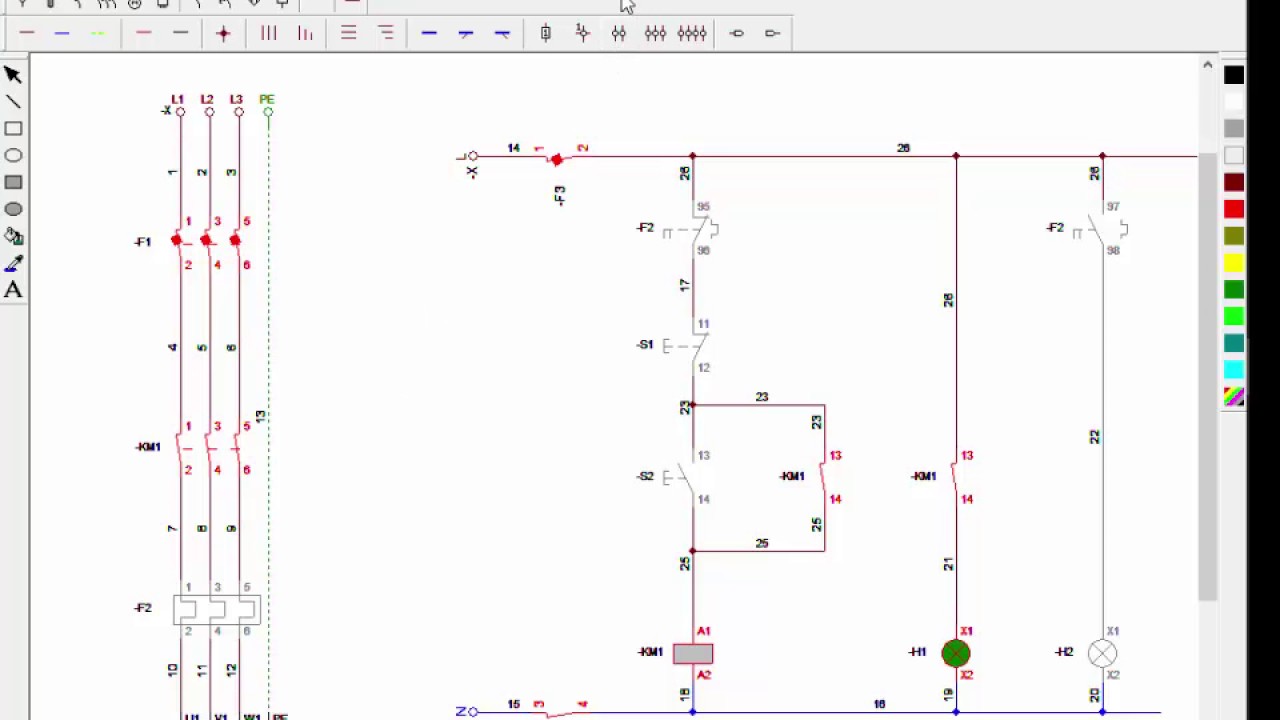
Task: Pick the bright red color swatch
Action: point(1234,209)
